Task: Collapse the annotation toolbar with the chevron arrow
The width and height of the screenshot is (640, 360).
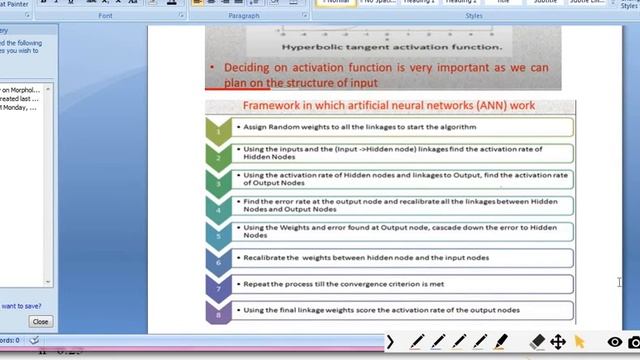Action: (390, 342)
